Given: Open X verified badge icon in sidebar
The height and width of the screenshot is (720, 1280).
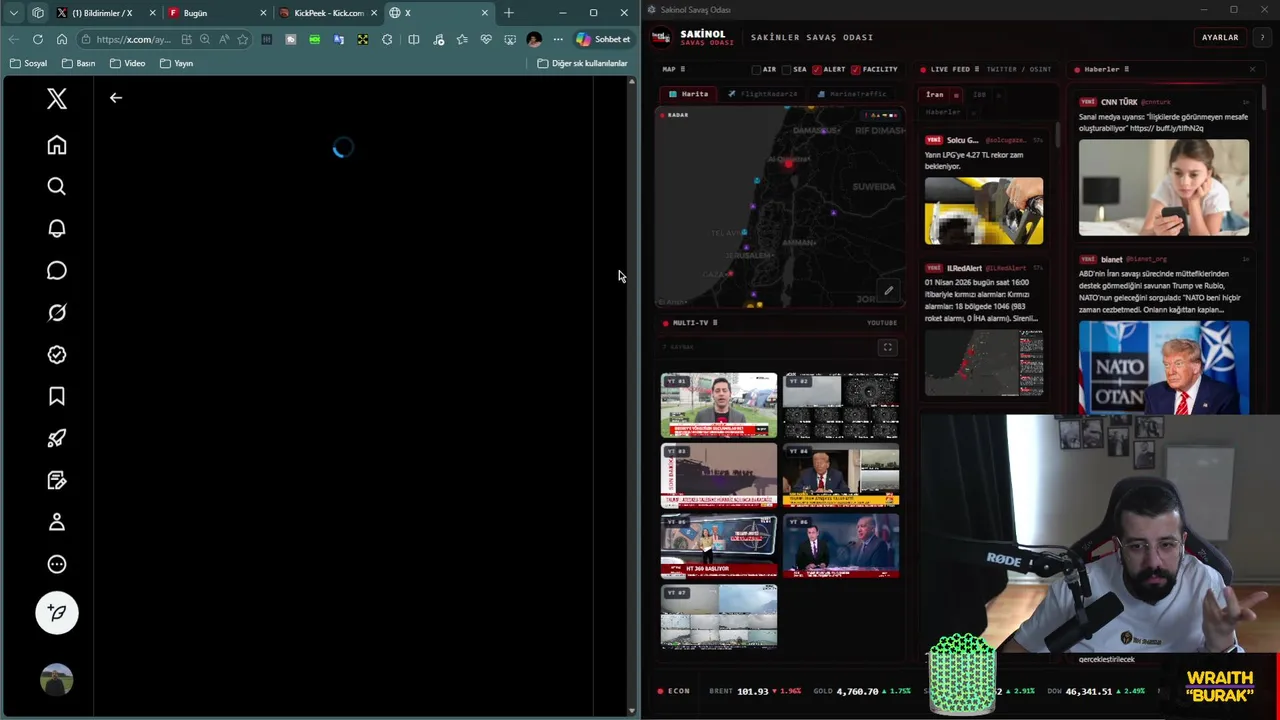Looking at the screenshot, I should (57, 355).
